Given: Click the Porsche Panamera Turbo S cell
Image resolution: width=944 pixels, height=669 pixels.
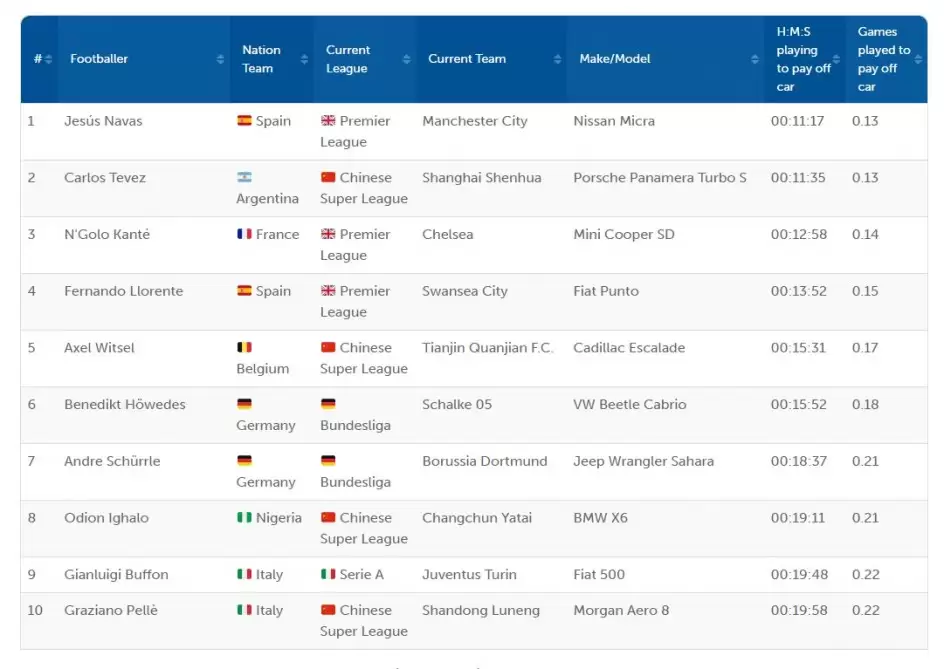Looking at the screenshot, I should 659,178.
